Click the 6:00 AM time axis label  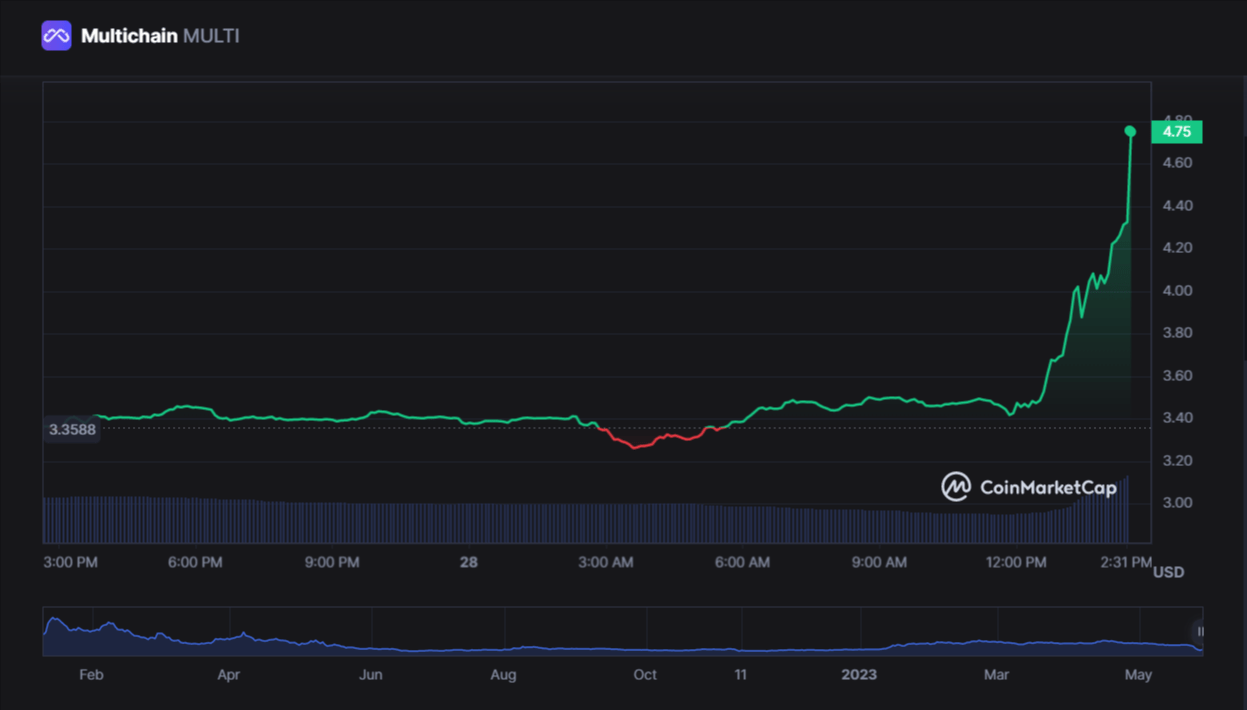click(743, 563)
